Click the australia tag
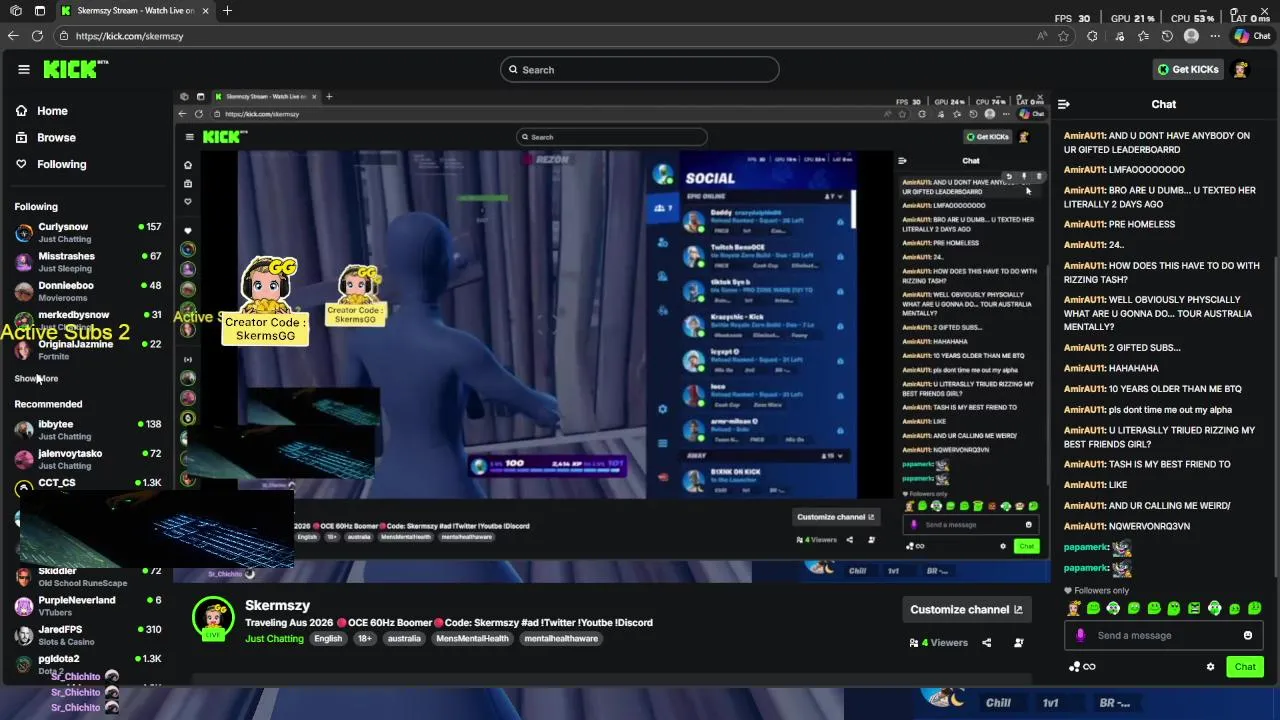 [x=404, y=639]
